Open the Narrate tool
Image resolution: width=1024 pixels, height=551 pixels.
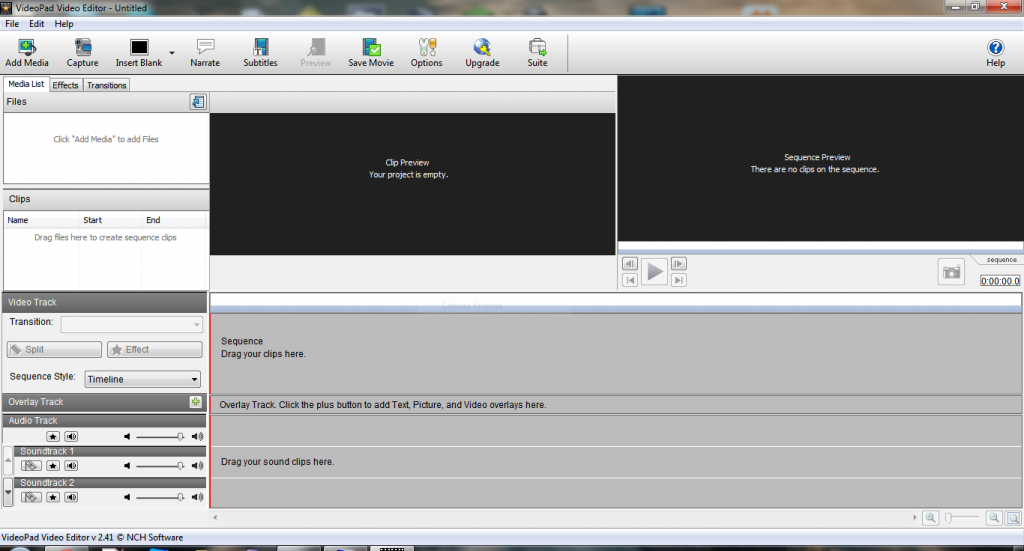(x=205, y=52)
